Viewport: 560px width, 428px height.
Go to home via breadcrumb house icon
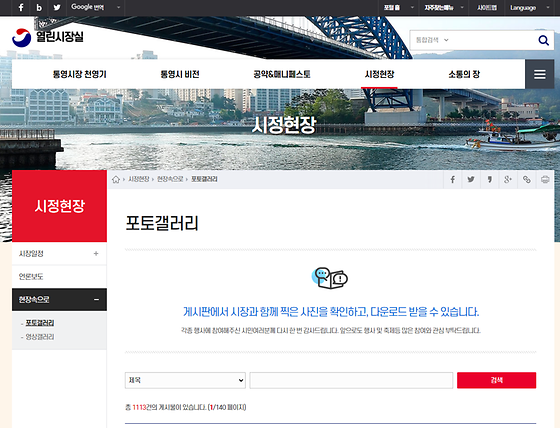[x=116, y=179]
